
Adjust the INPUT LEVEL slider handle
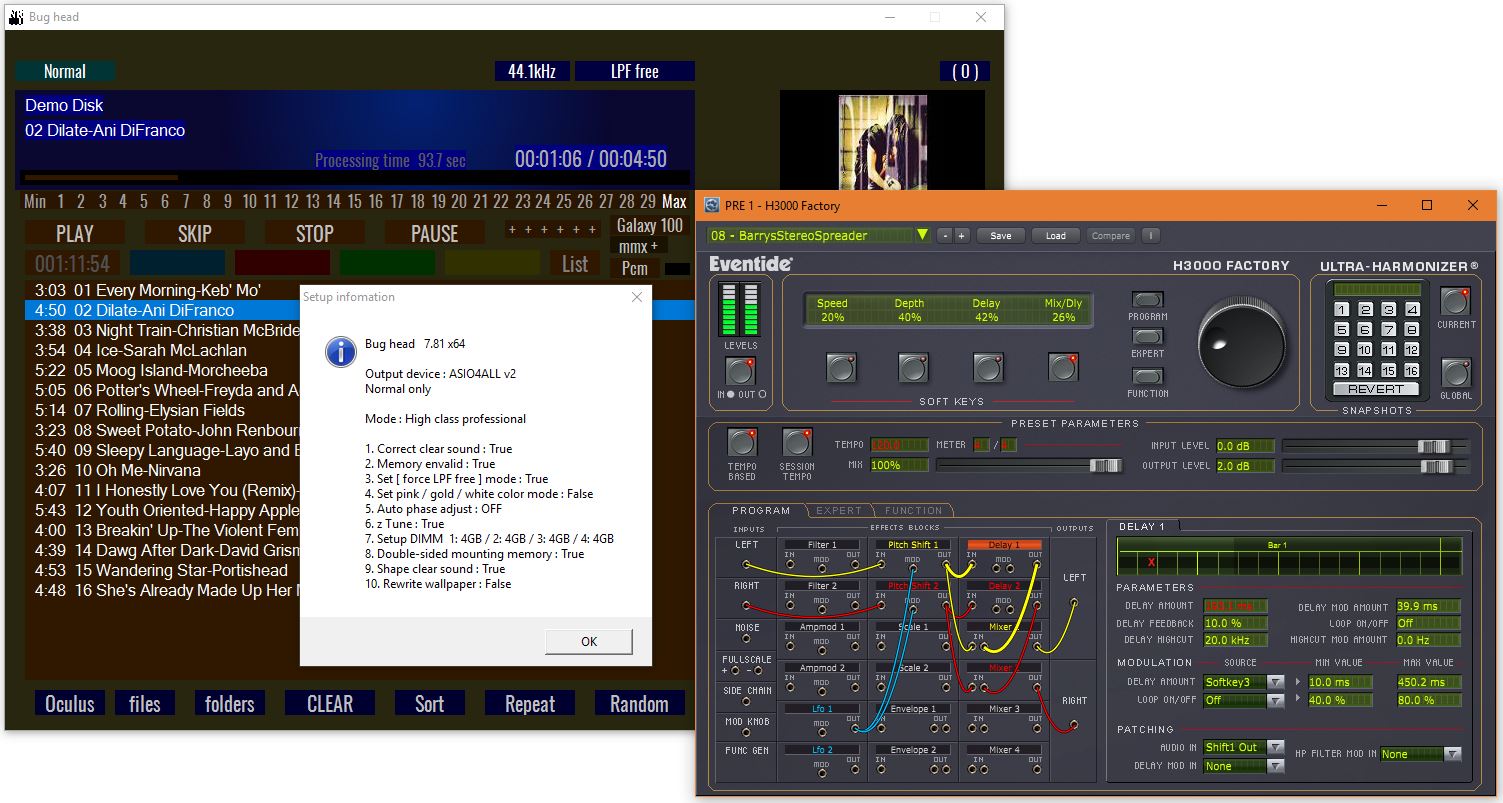click(1434, 446)
